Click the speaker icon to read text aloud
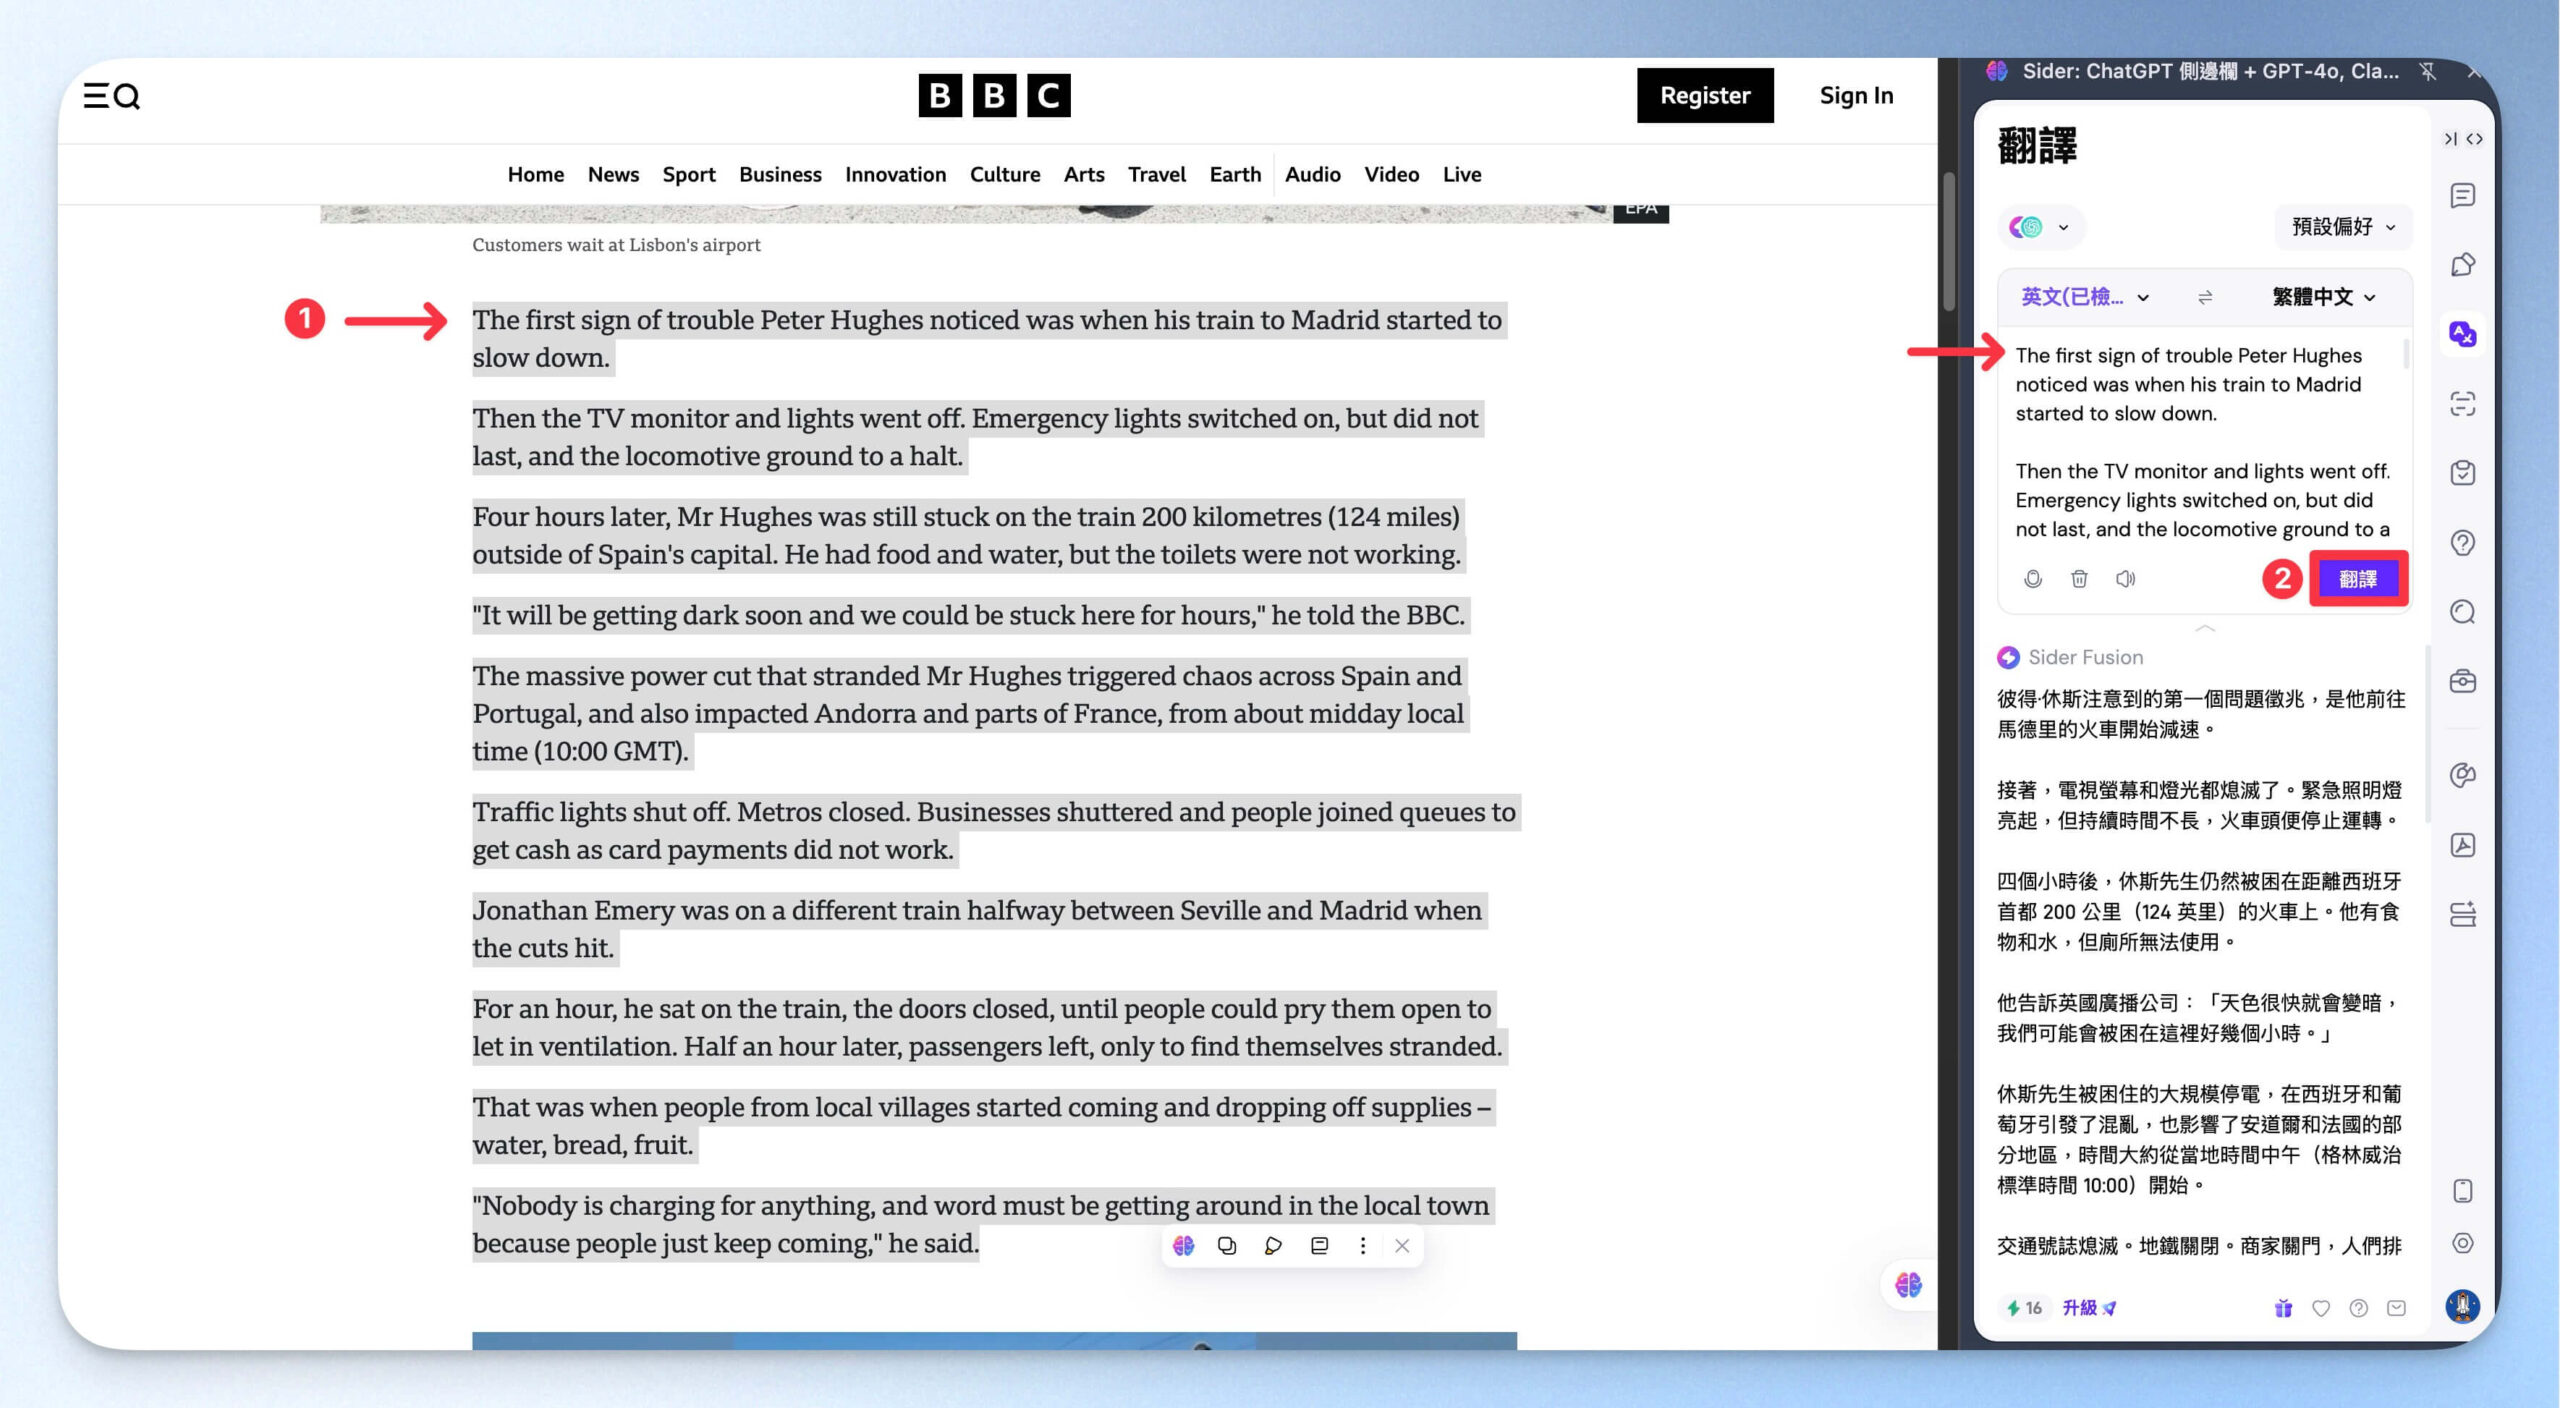This screenshot has width=2560, height=1408. 2125,579
